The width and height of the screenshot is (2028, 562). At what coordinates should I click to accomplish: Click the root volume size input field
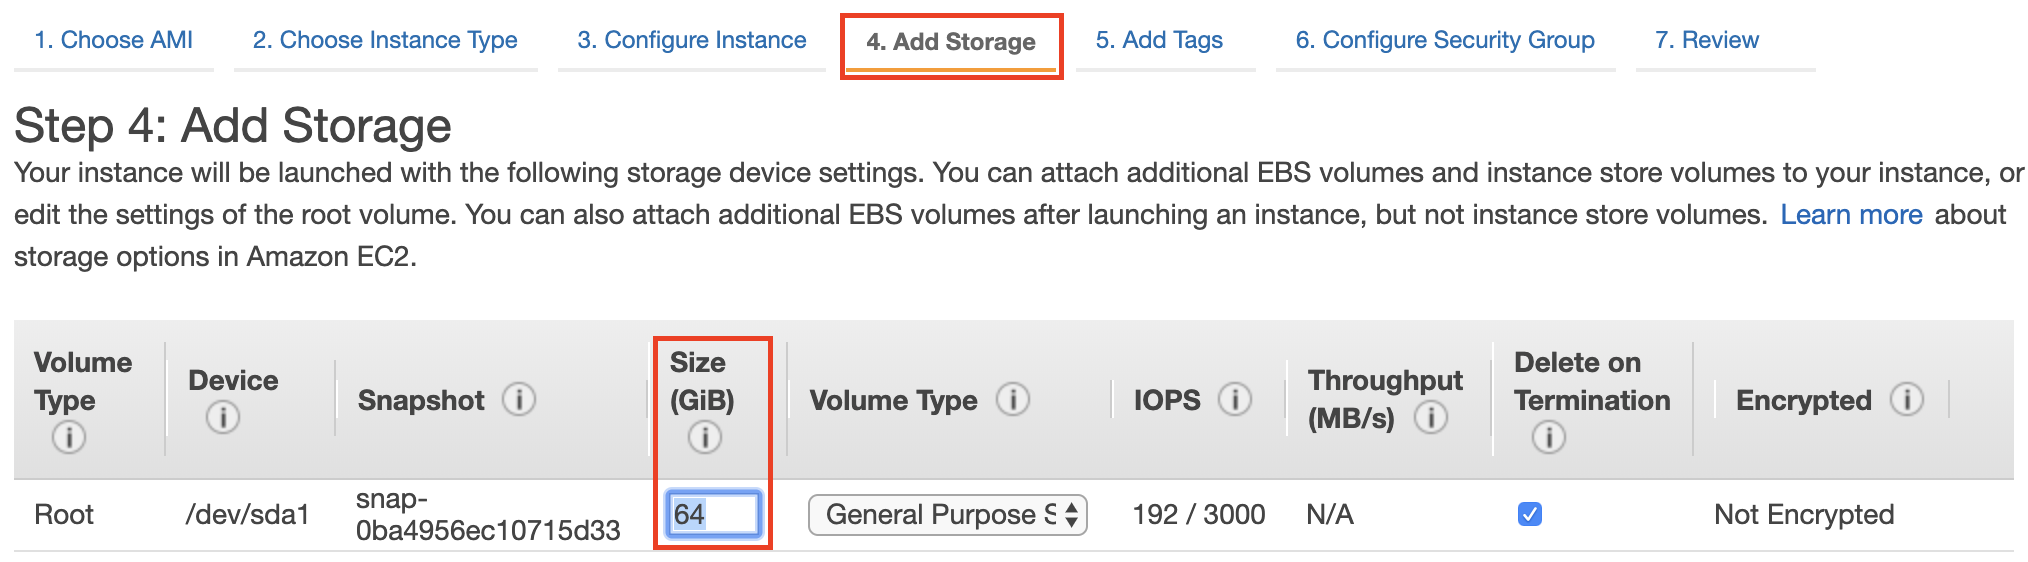point(713,514)
